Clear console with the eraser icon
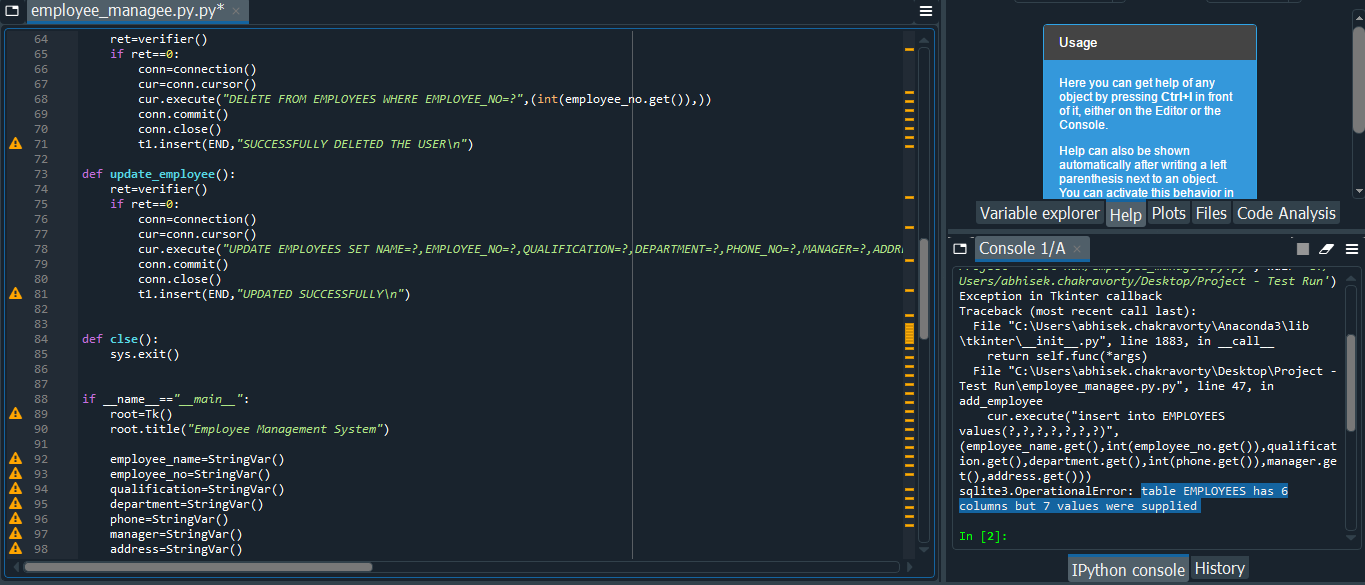 [1327, 249]
